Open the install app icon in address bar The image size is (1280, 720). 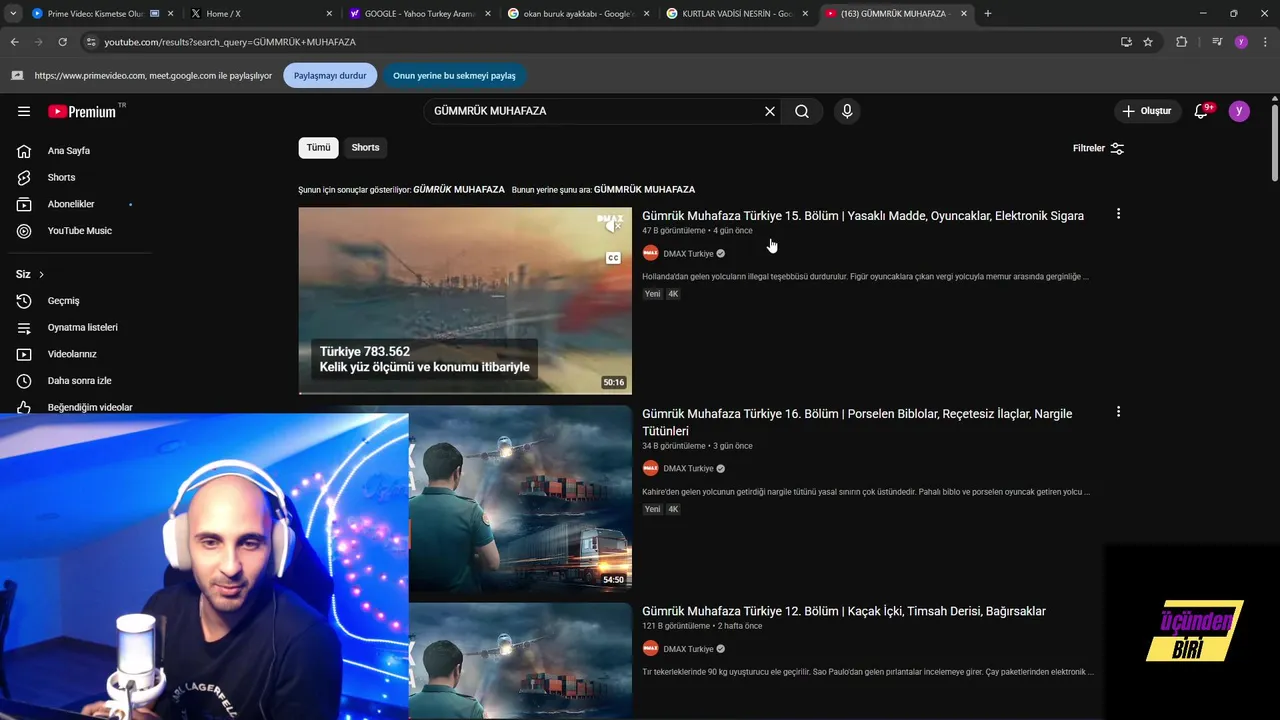click(x=1126, y=42)
